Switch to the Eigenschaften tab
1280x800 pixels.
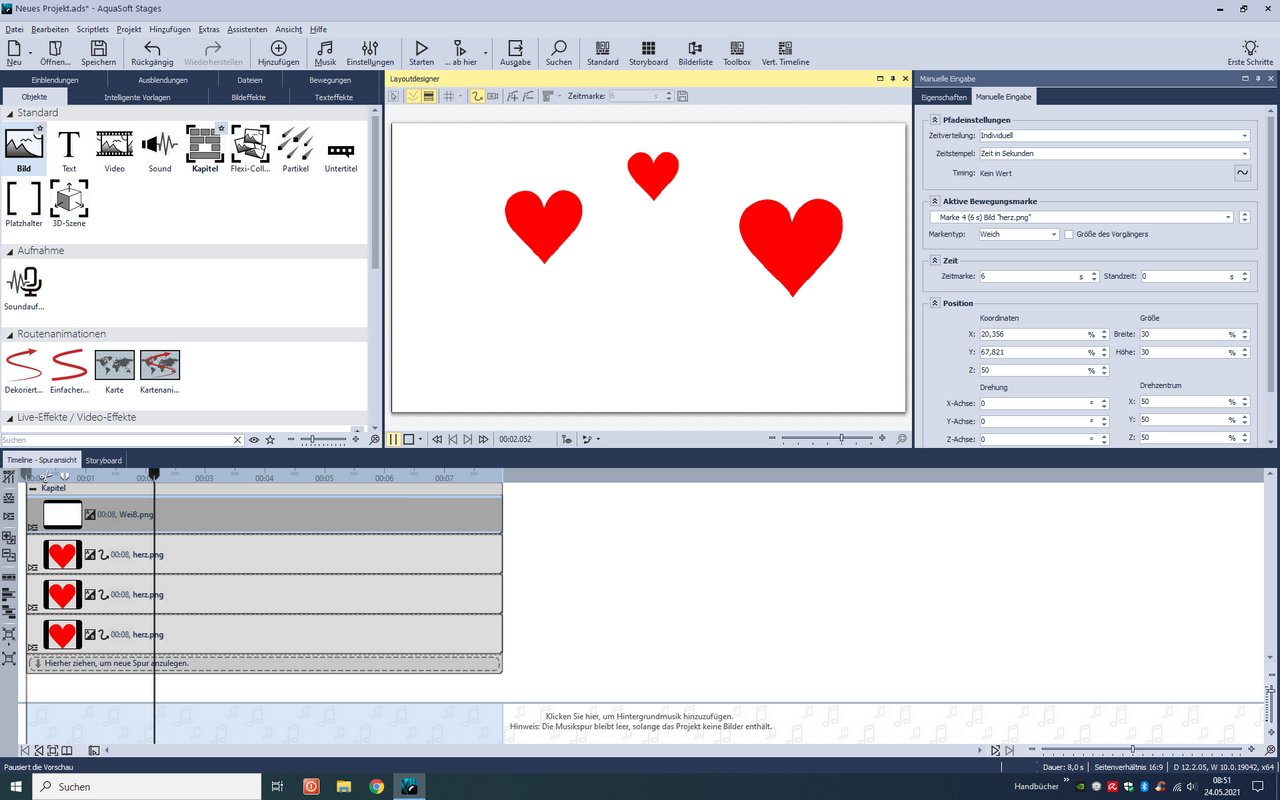pos(943,97)
